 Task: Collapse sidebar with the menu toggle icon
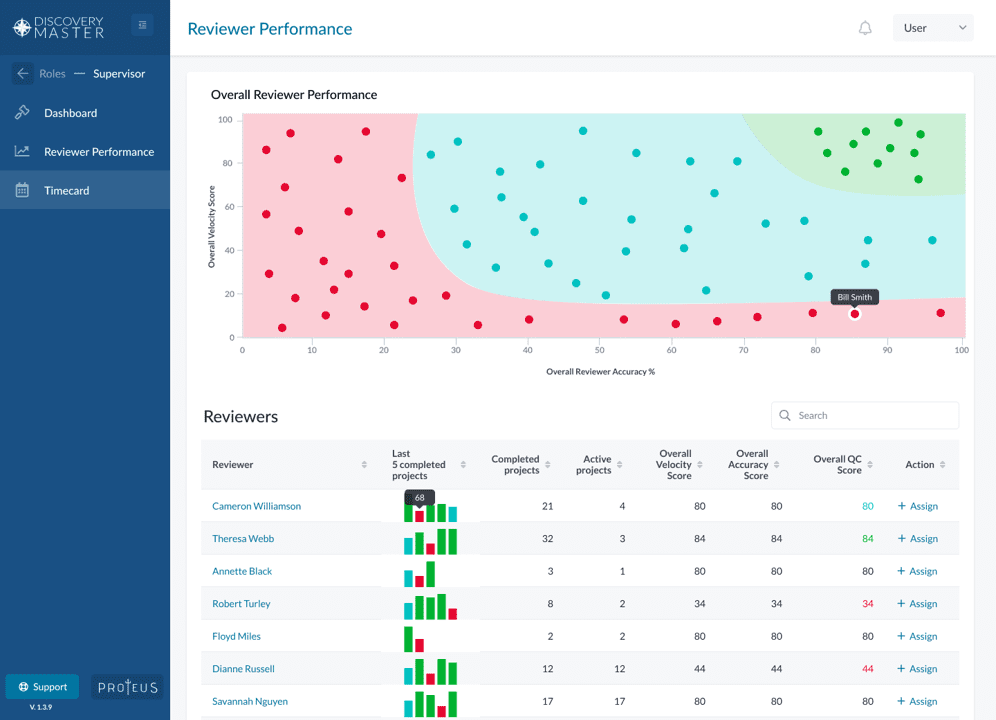142,26
